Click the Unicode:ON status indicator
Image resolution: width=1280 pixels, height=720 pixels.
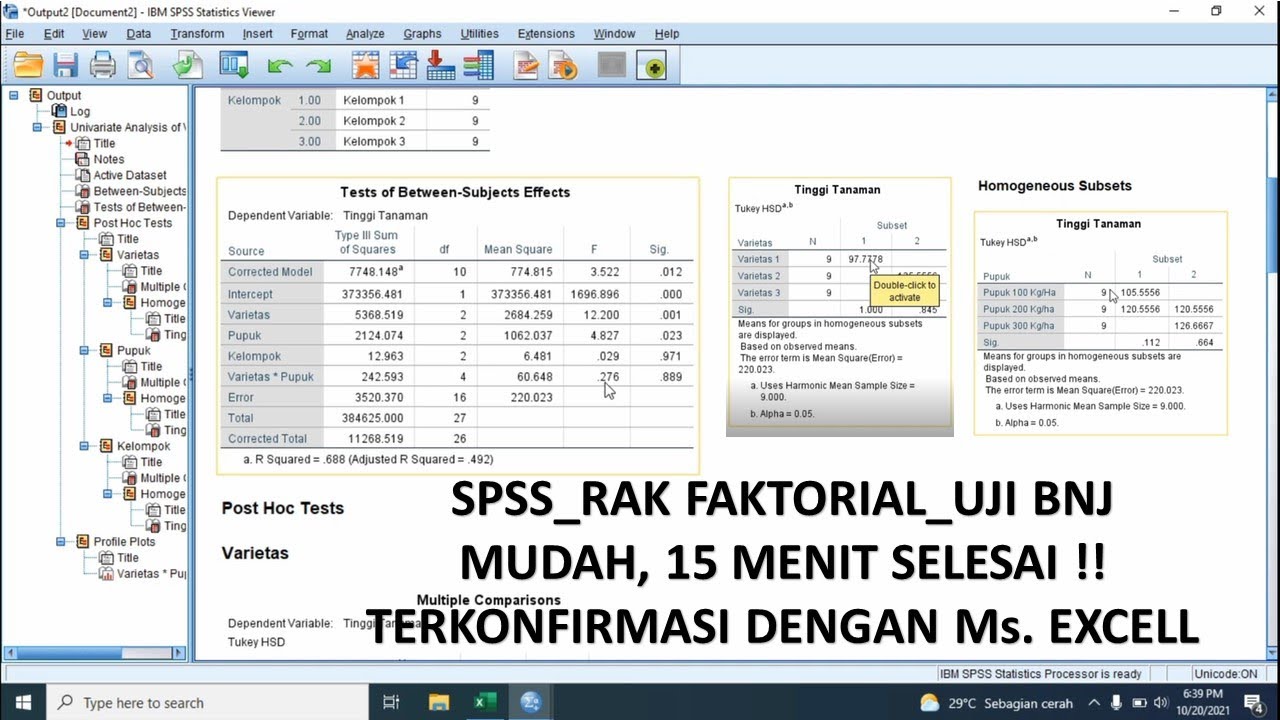point(1228,674)
